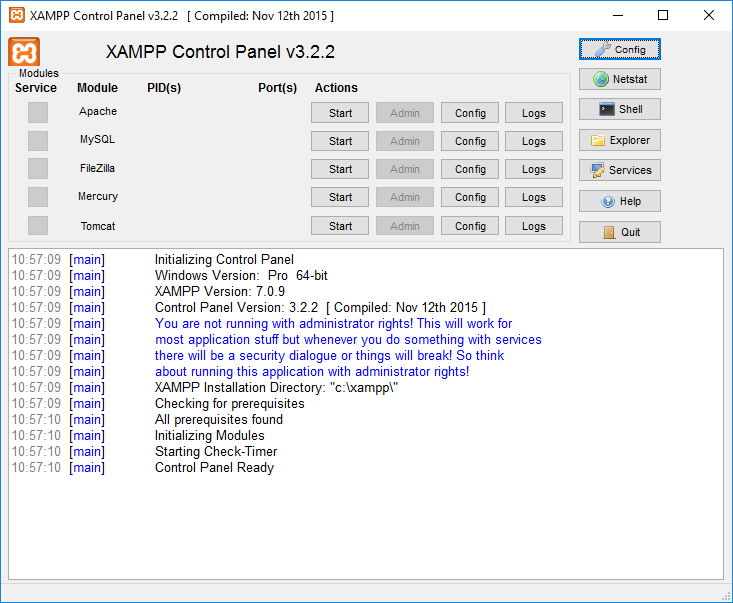
Task: View Logs for Tomcat
Action: pos(534,226)
